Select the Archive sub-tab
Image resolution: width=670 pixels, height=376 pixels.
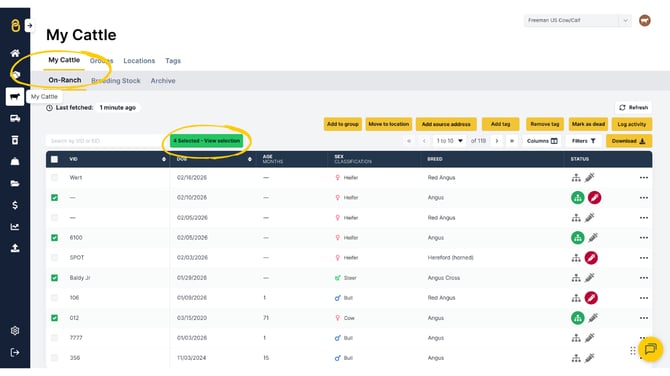click(x=163, y=81)
